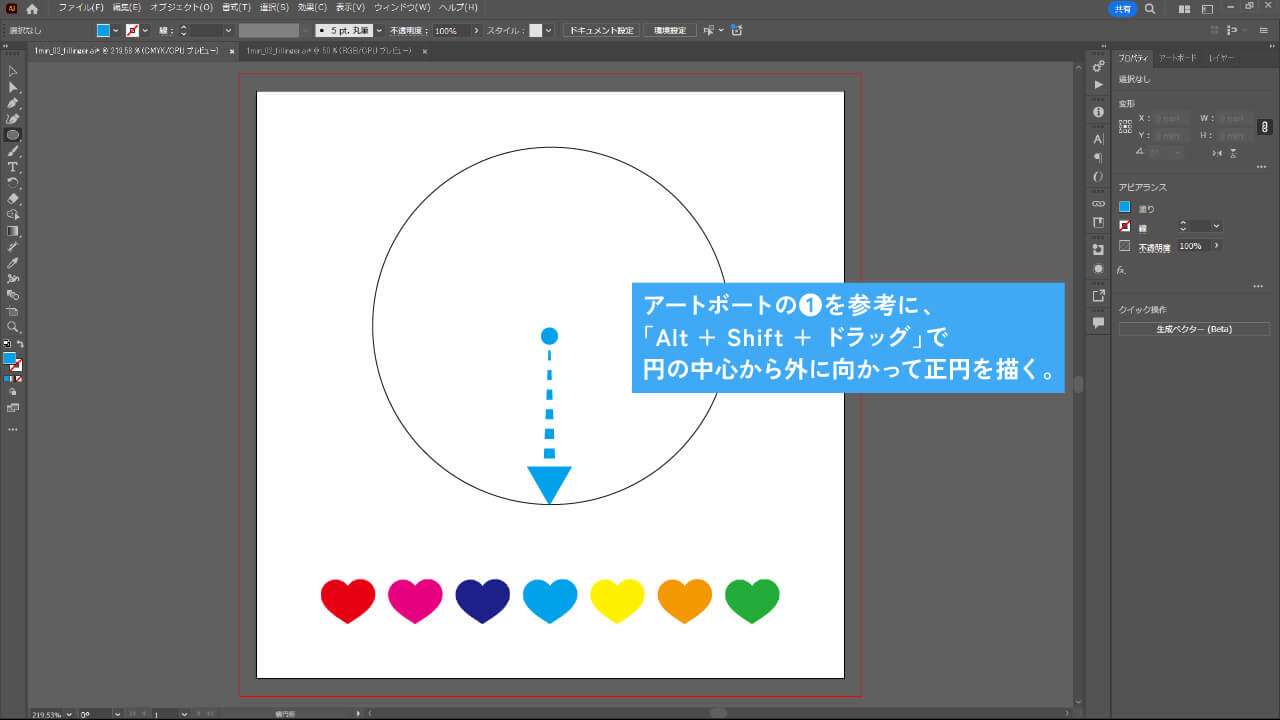Viewport: 1280px width, 720px height.
Task: Select the Eraser tool
Action: click(x=13, y=199)
